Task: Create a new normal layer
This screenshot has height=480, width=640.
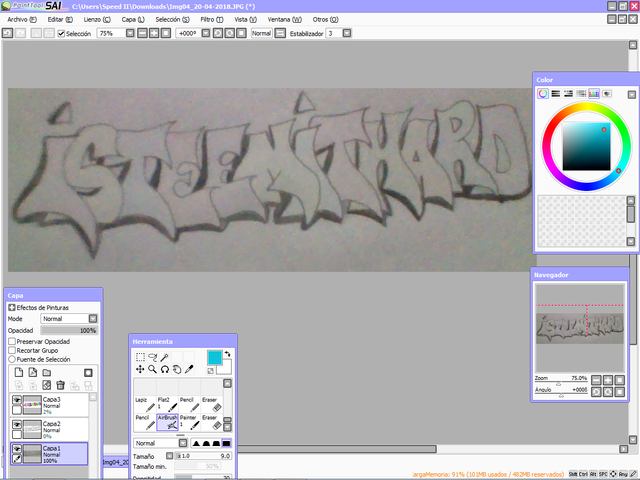Action: 19,372
